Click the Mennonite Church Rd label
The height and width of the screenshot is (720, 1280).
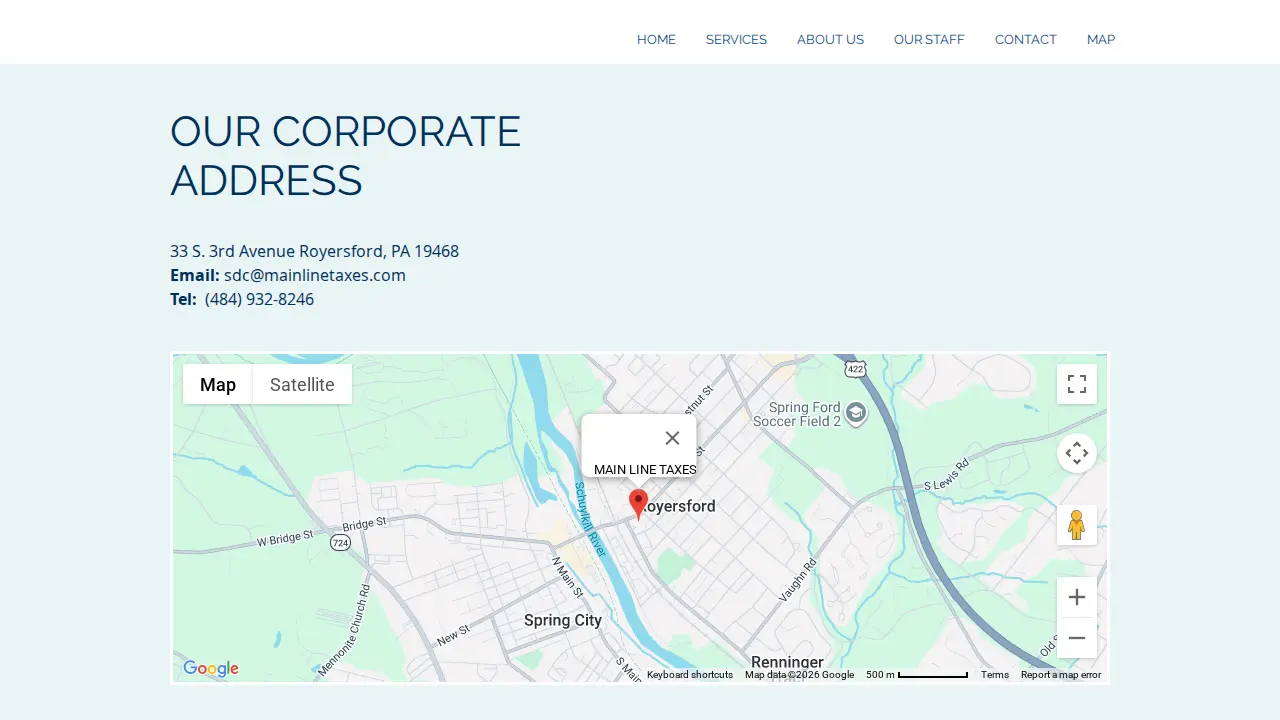[344, 630]
